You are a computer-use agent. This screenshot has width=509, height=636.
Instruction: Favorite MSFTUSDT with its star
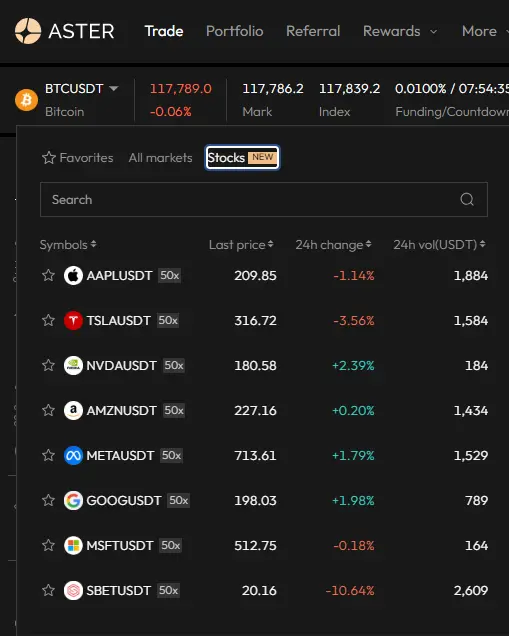48,545
